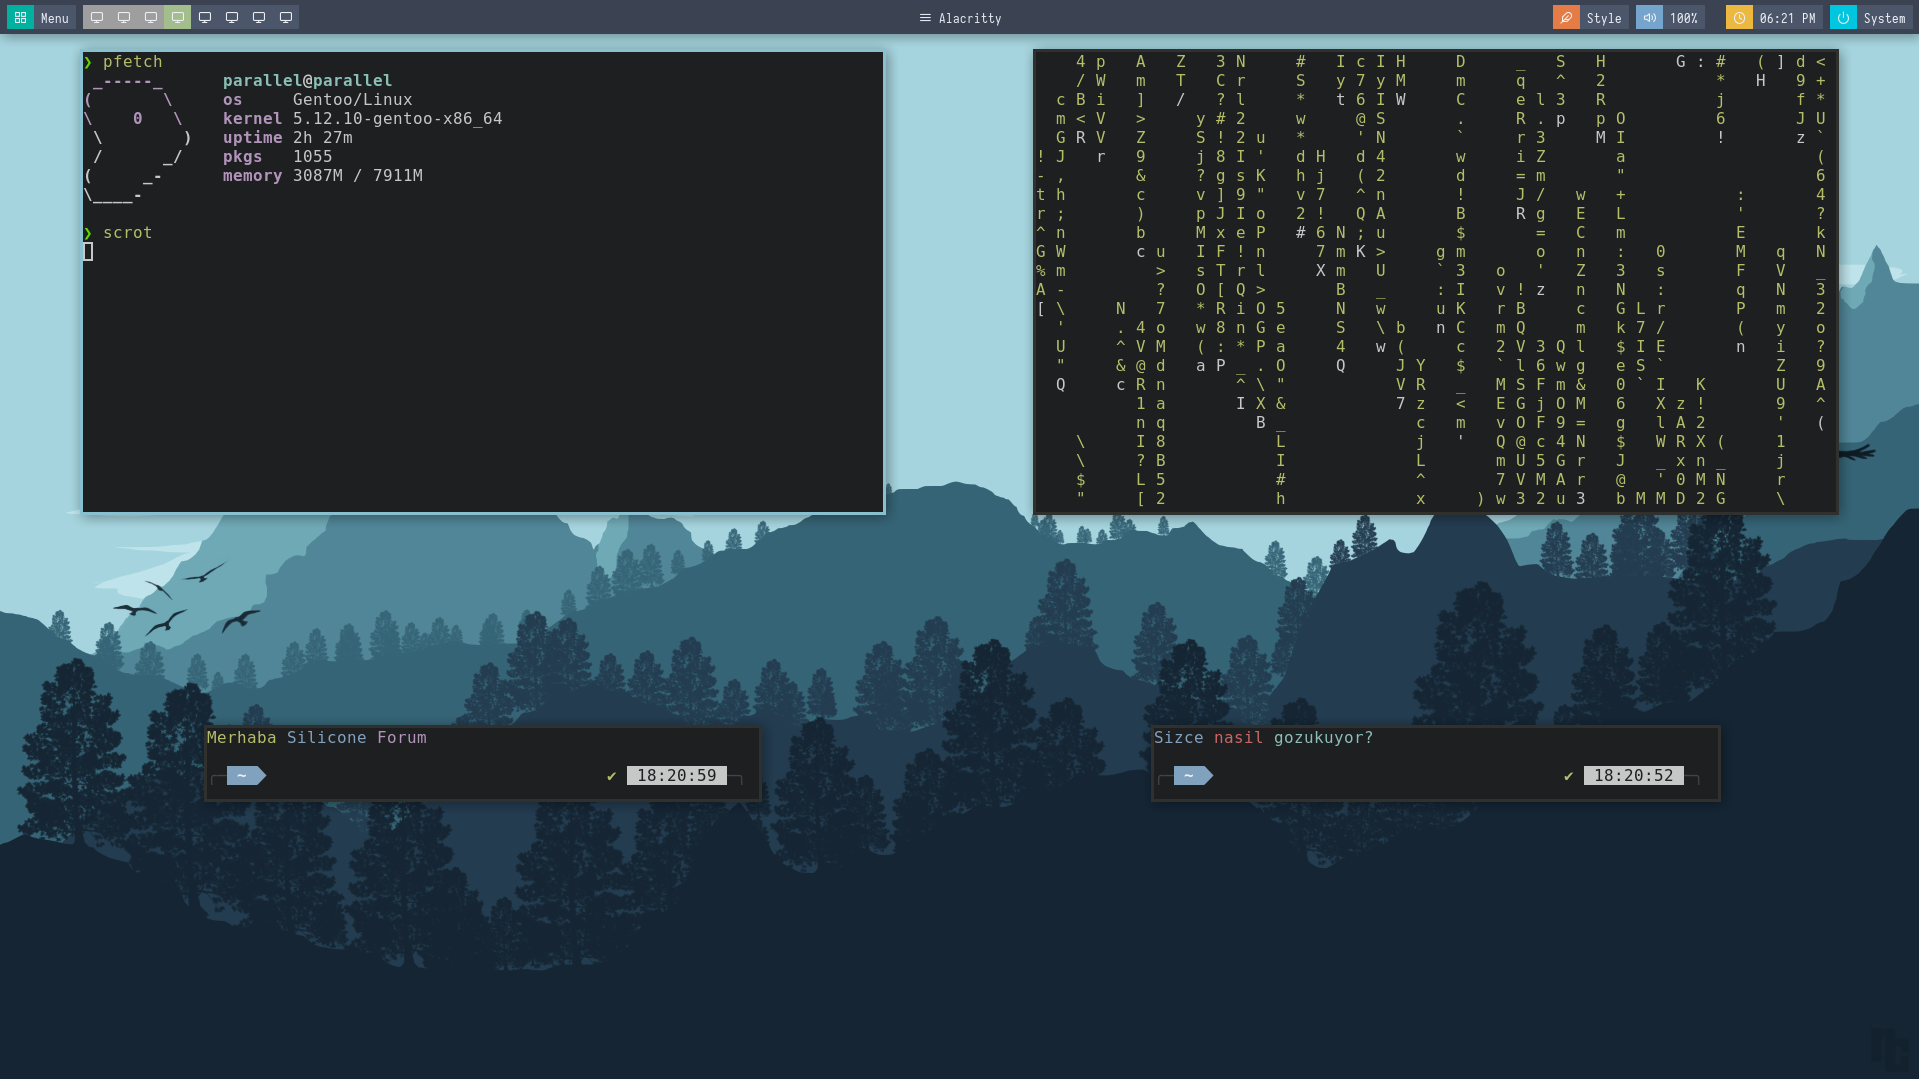Click the uptime value 2h 27m

[x=322, y=138]
